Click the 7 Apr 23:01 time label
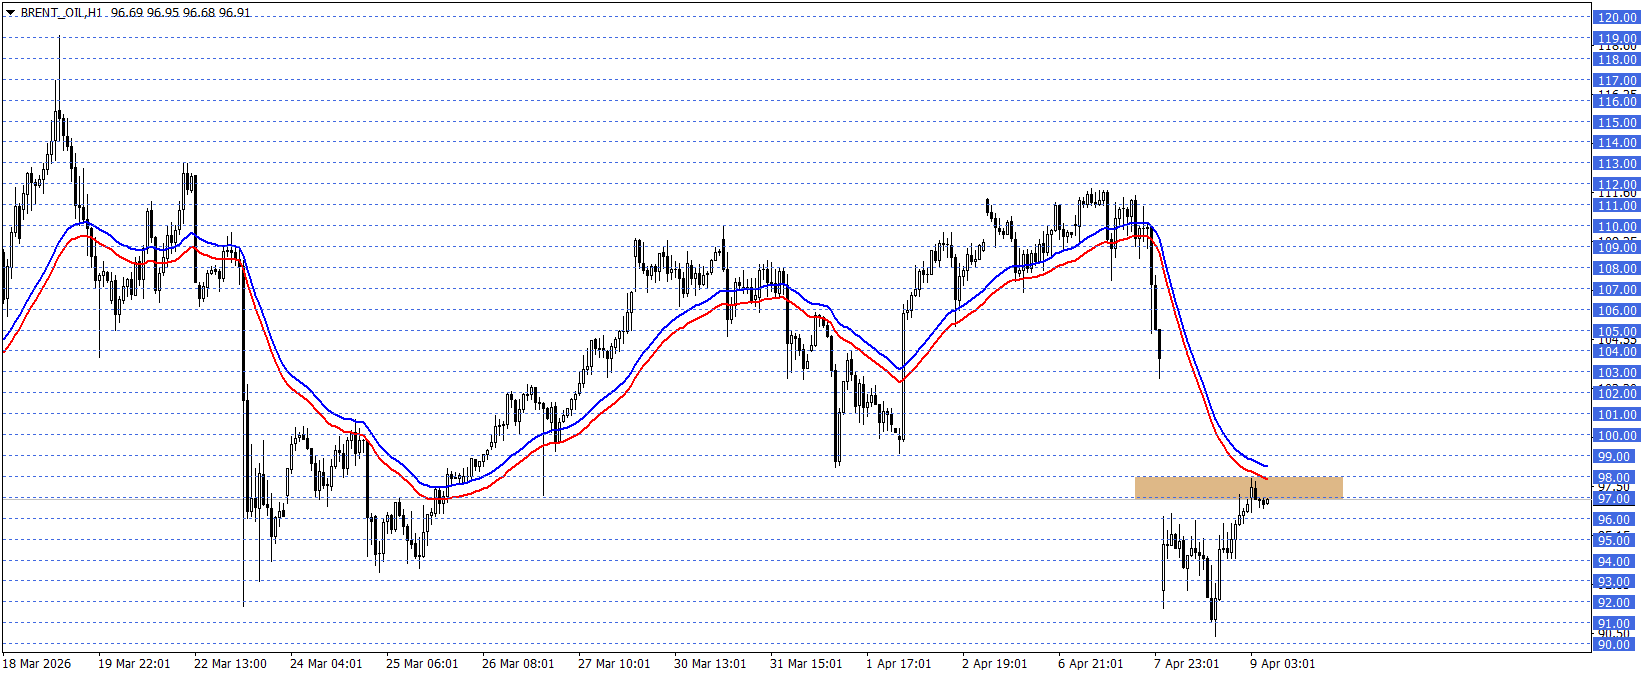This screenshot has height=676, width=1641. pos(1187,664)
